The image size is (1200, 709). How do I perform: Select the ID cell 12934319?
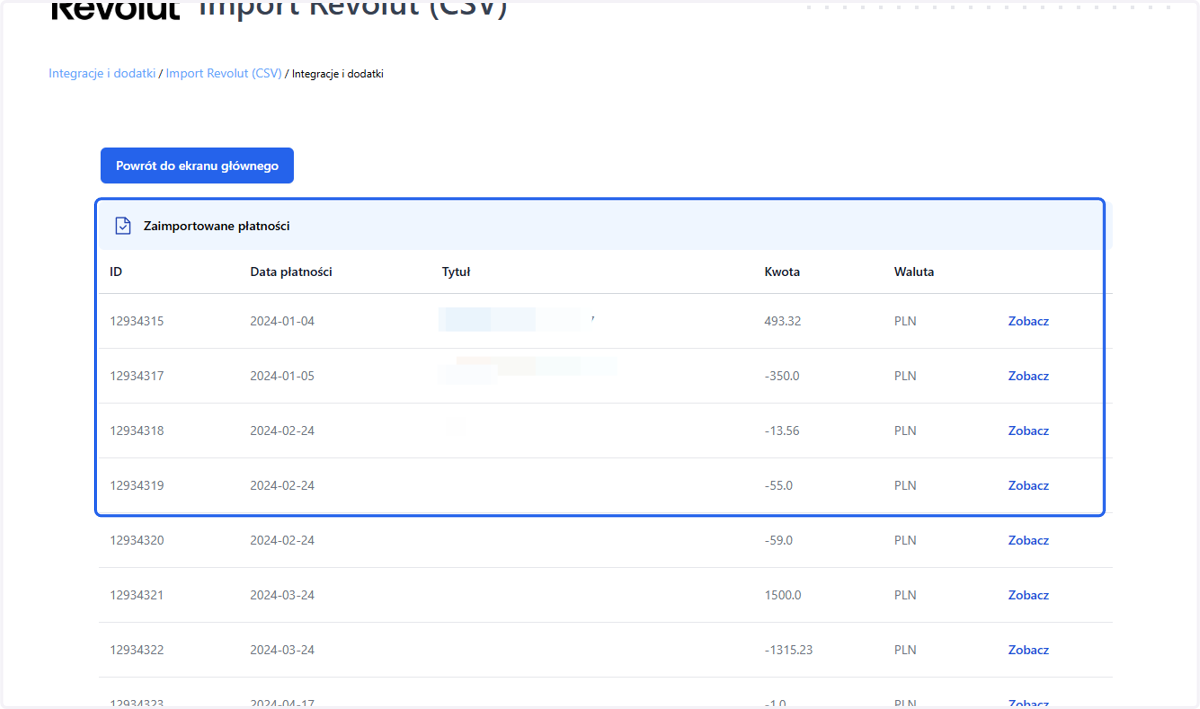click(137, 486)
